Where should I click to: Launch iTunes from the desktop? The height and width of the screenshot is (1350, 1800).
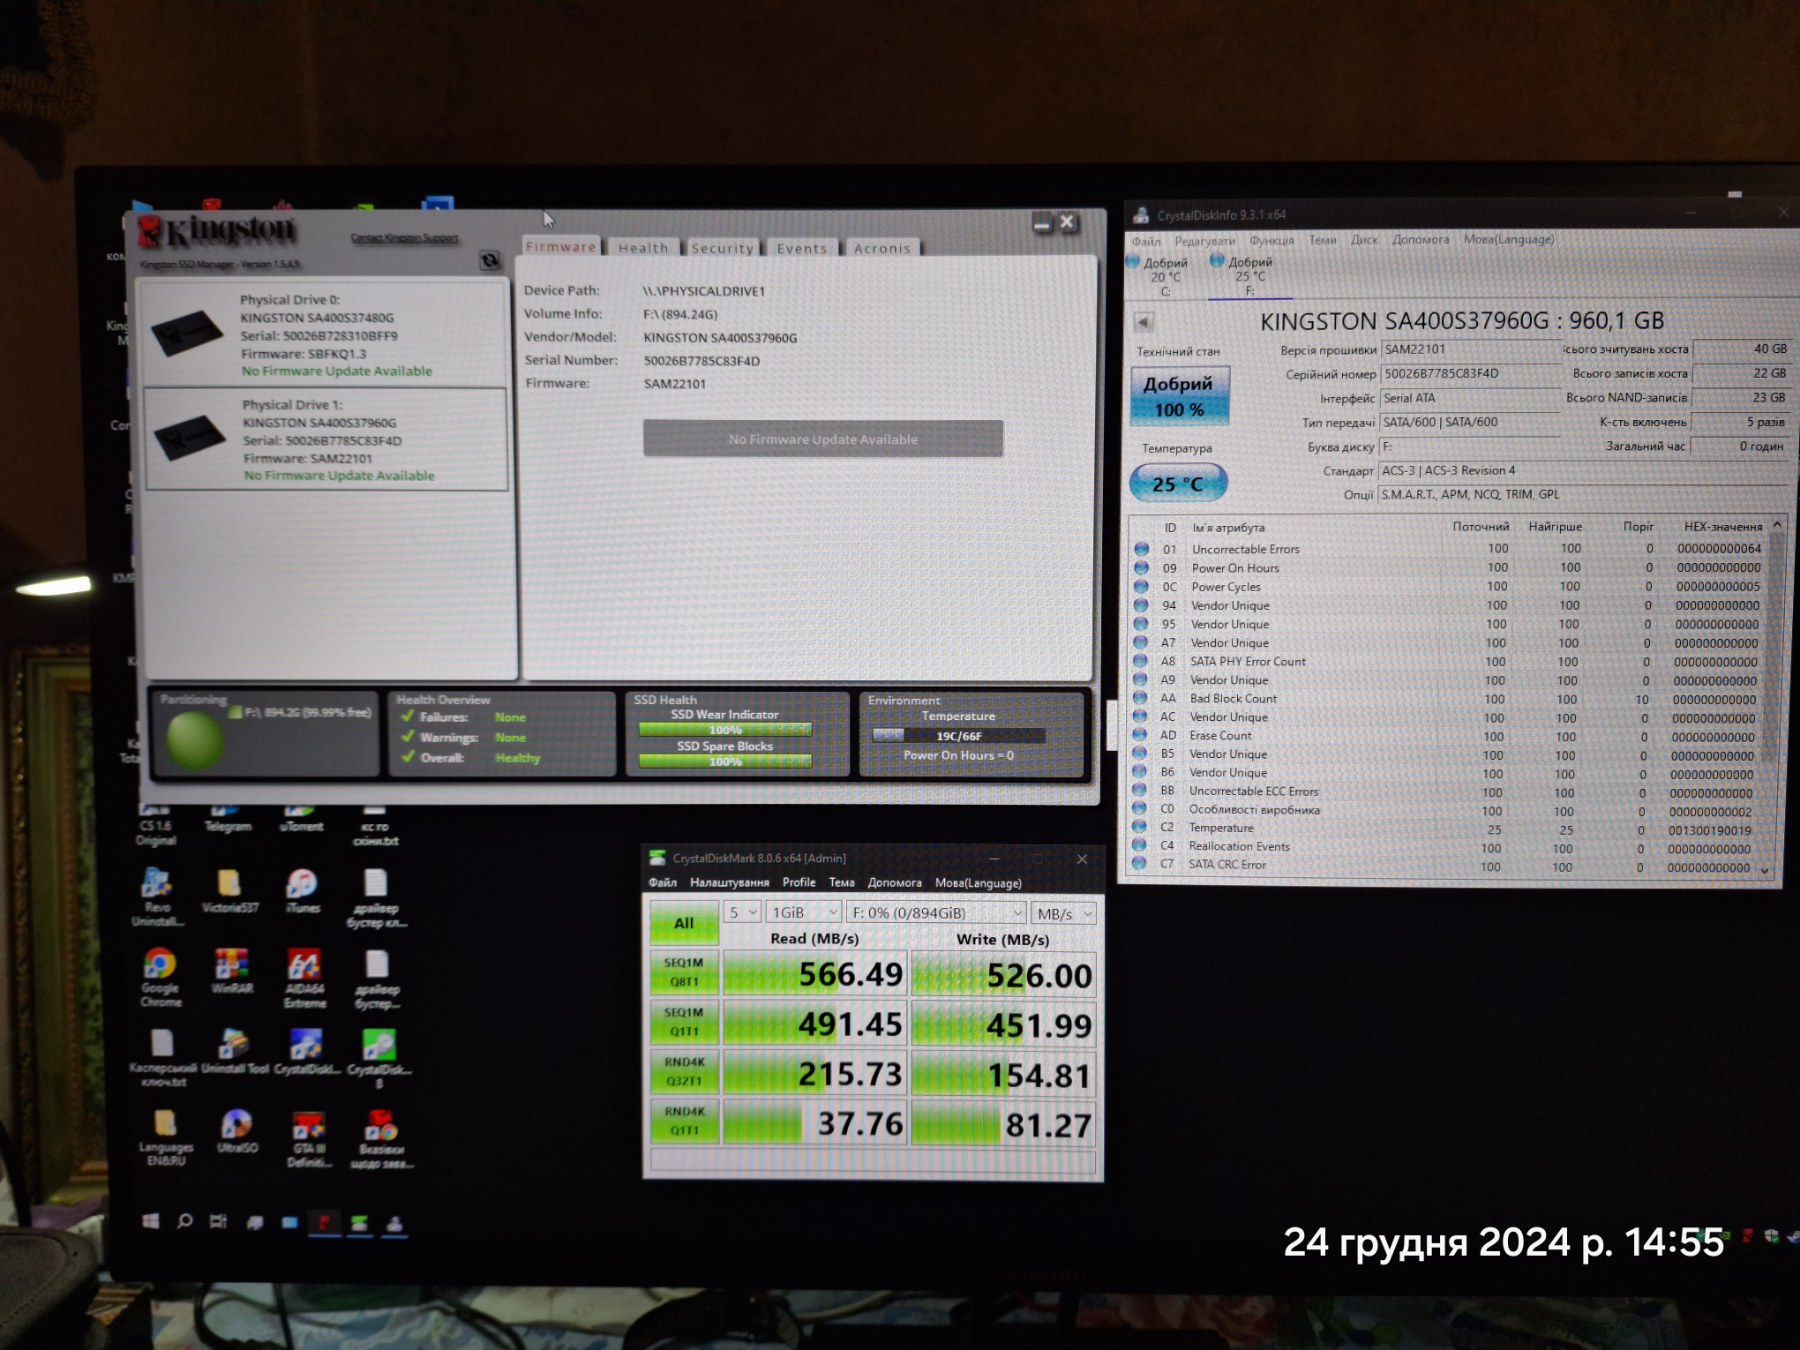click(x=302, y=892)
